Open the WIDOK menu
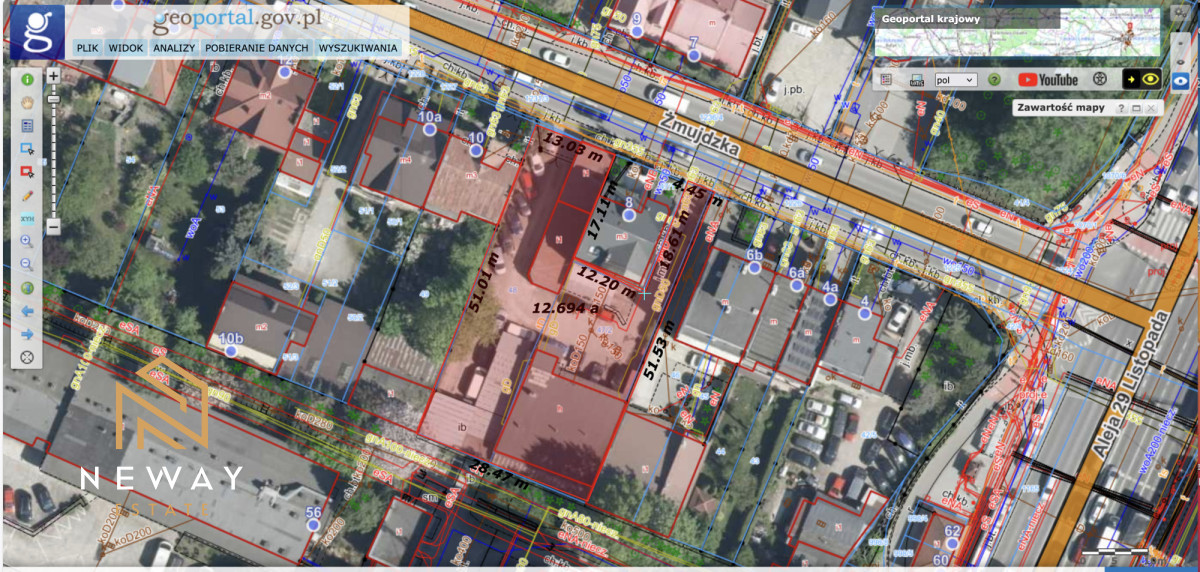 pyautogui.click(x=126, y=48)
